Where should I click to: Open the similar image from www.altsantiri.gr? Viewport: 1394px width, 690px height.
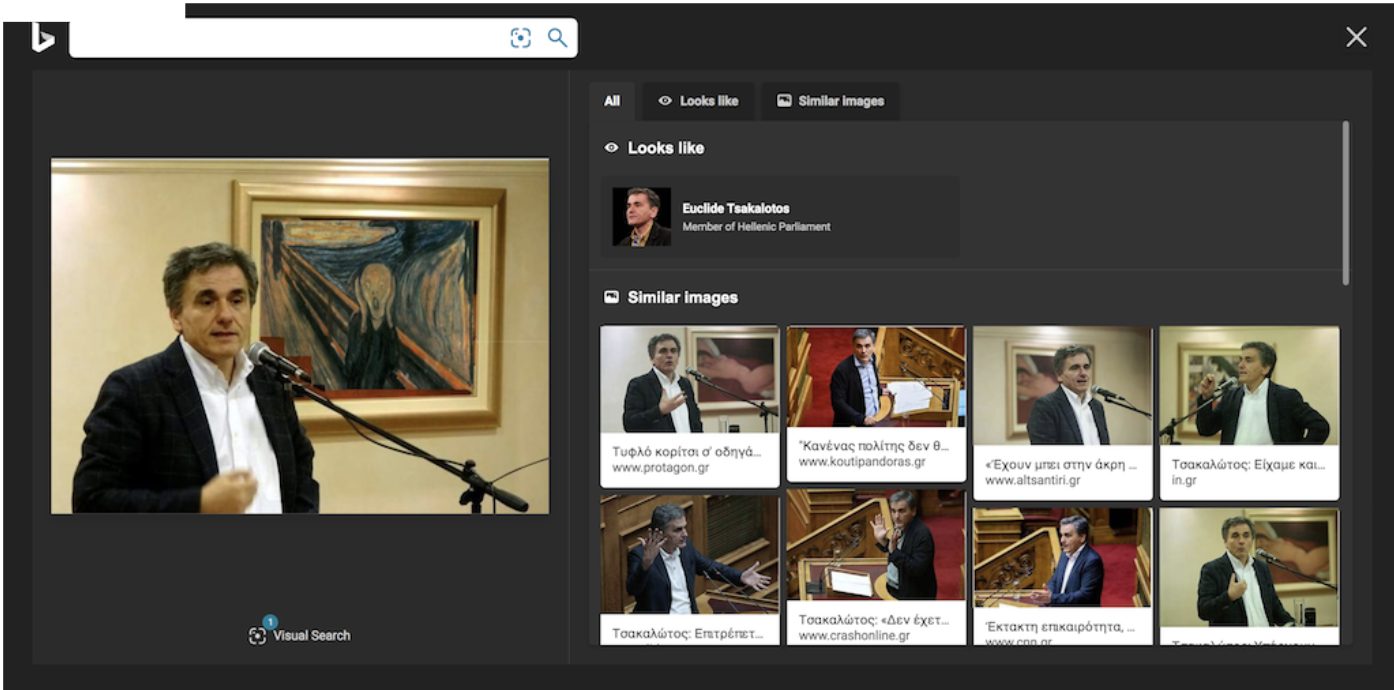pyautogui.click(x=1061, y=385)
